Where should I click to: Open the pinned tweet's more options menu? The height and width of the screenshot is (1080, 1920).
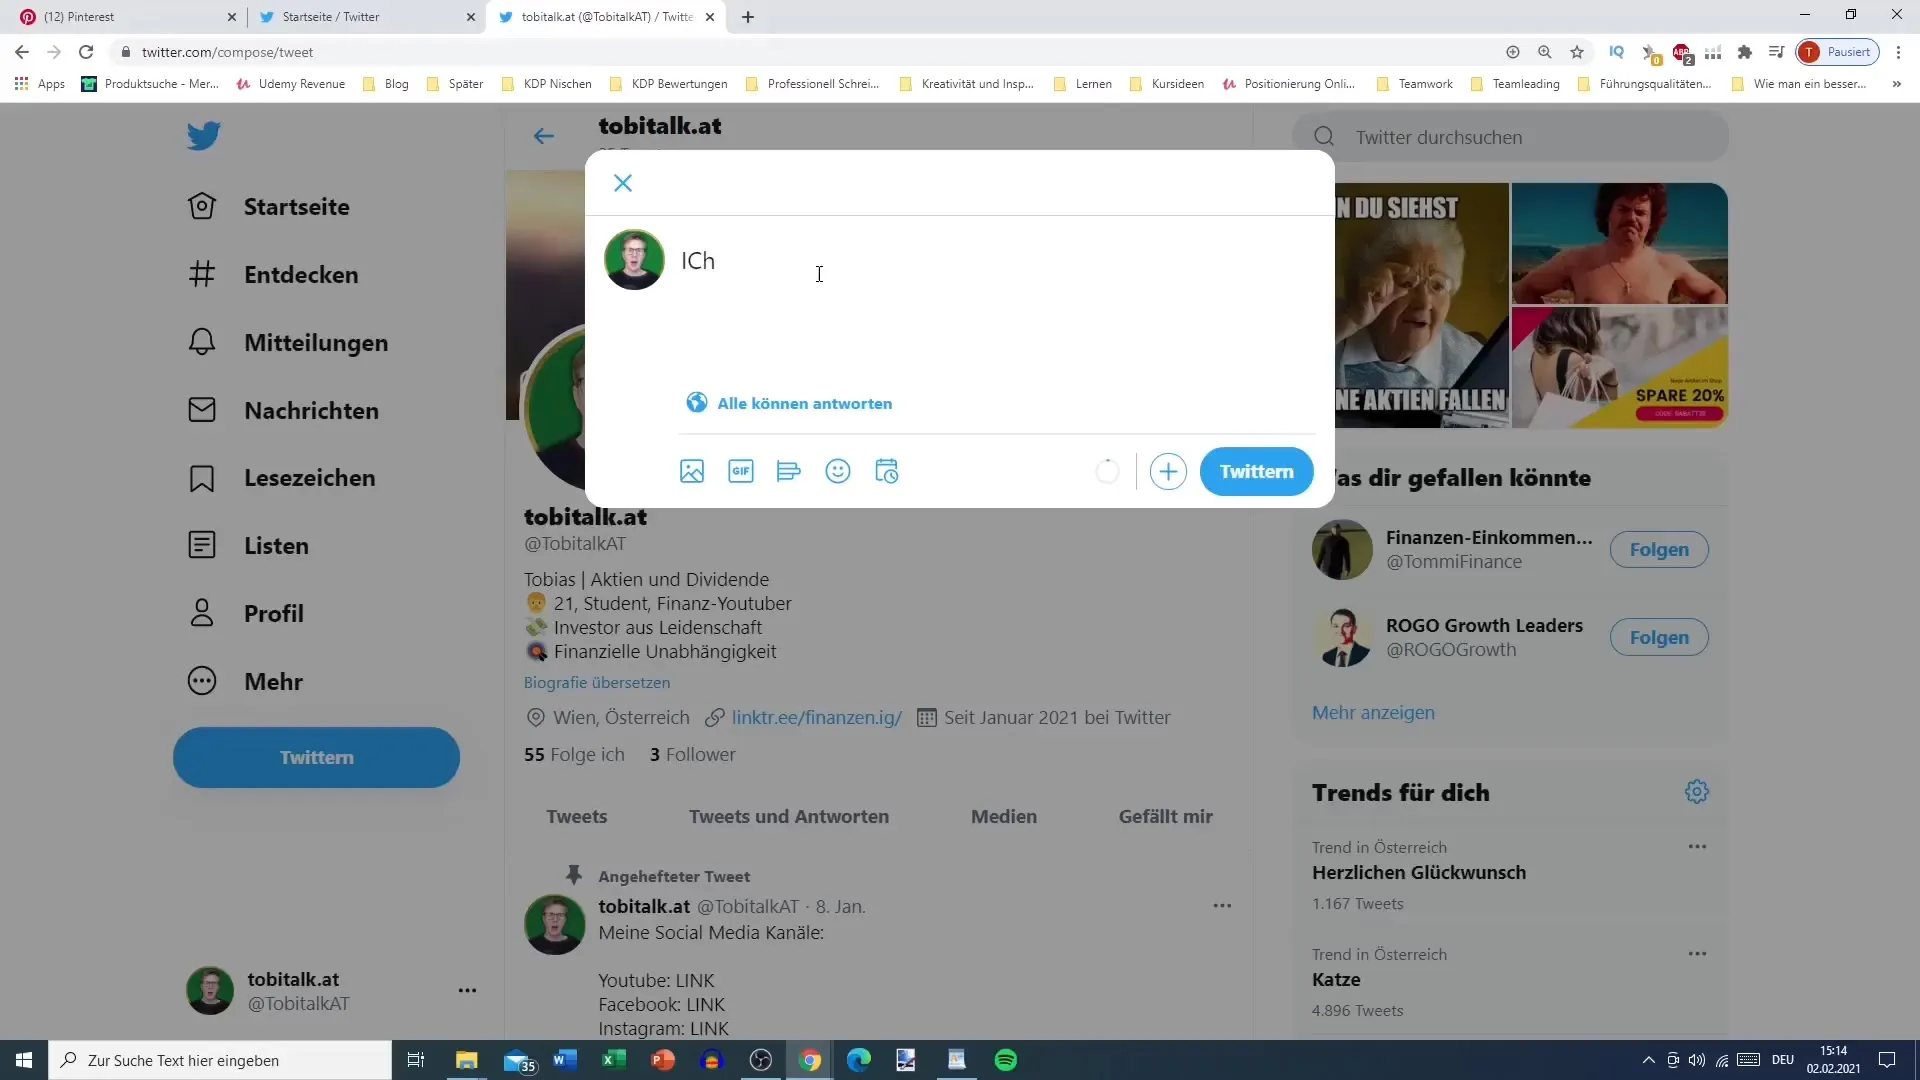click(1222, 906)
